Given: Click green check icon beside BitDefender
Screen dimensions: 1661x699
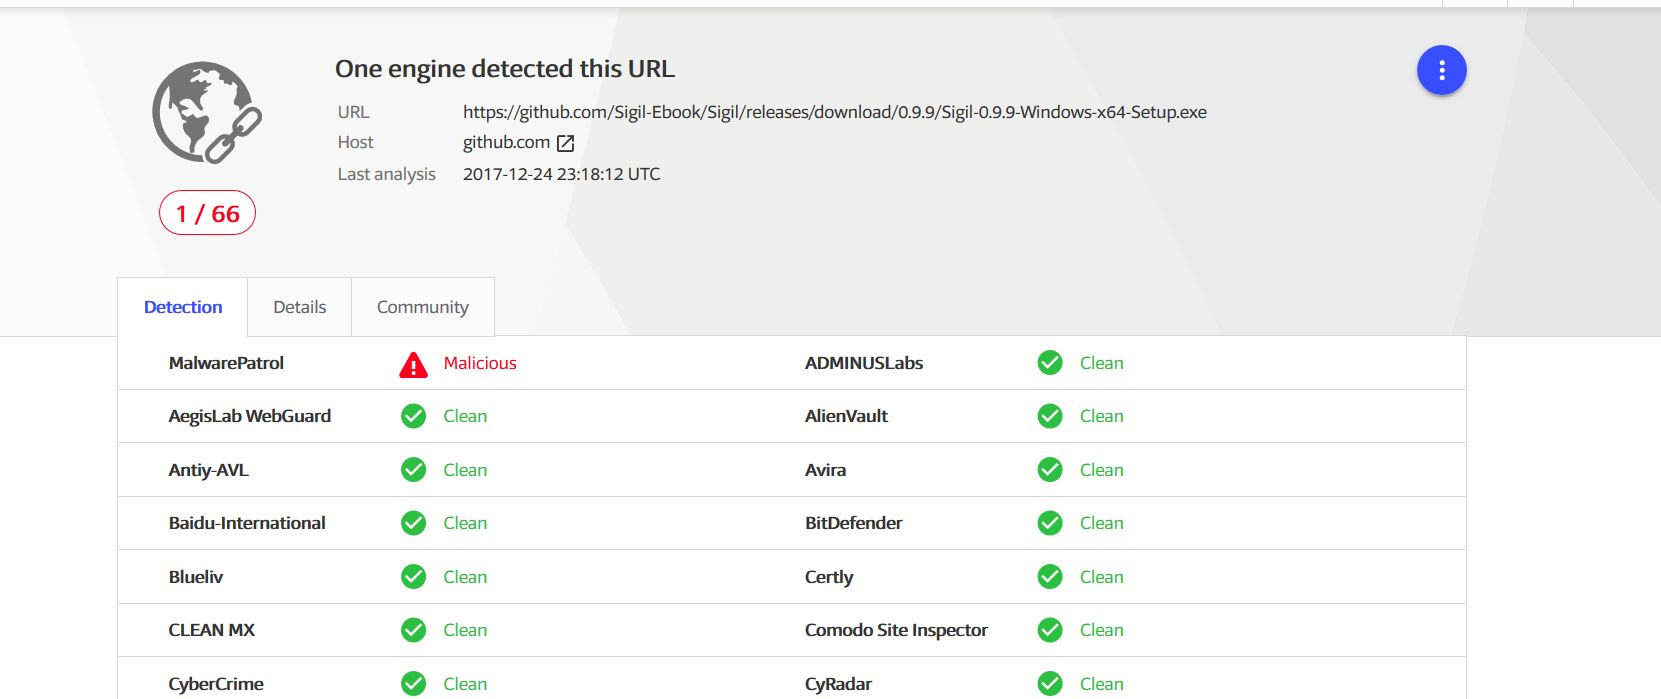Looking at the screenshot, I should (x=1049, y=523).
